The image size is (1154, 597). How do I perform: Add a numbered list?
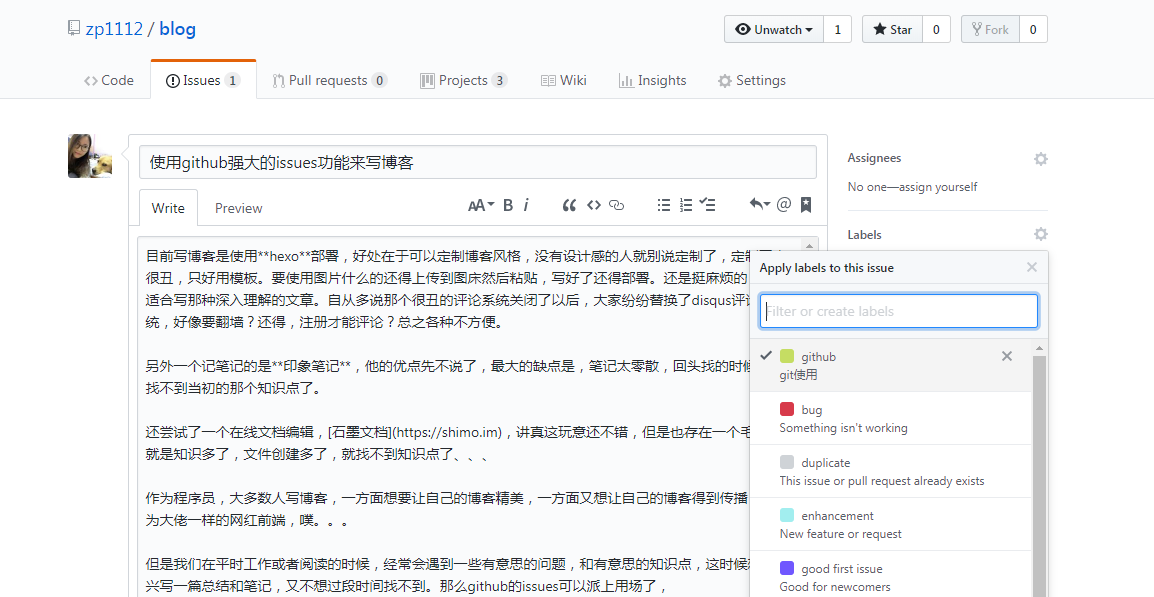click(686, 205)
